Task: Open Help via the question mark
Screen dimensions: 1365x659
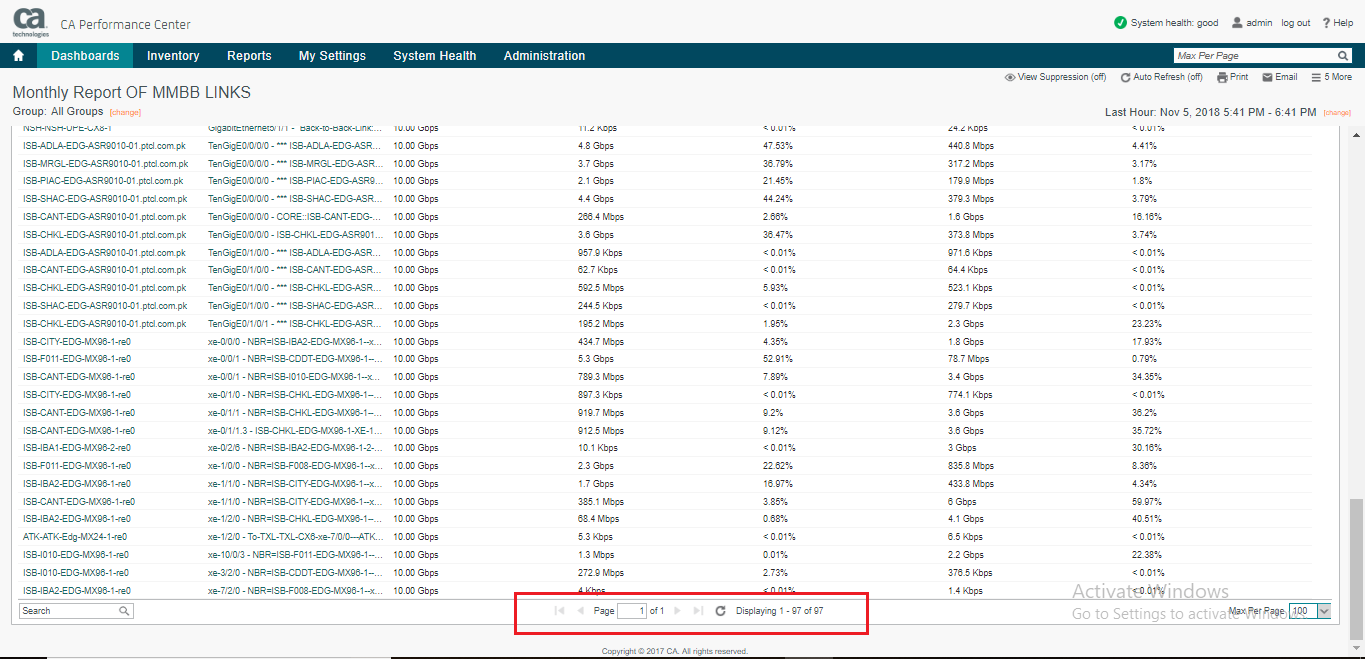Action: tap(1326, 22)
